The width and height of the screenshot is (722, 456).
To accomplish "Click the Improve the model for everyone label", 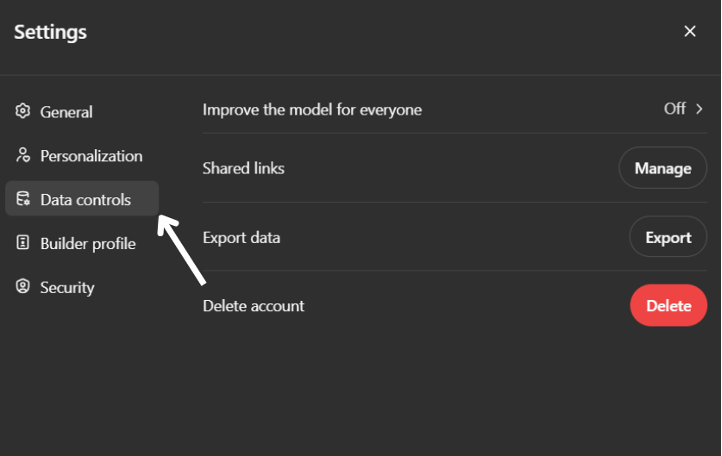I will (x=312, y=110).
